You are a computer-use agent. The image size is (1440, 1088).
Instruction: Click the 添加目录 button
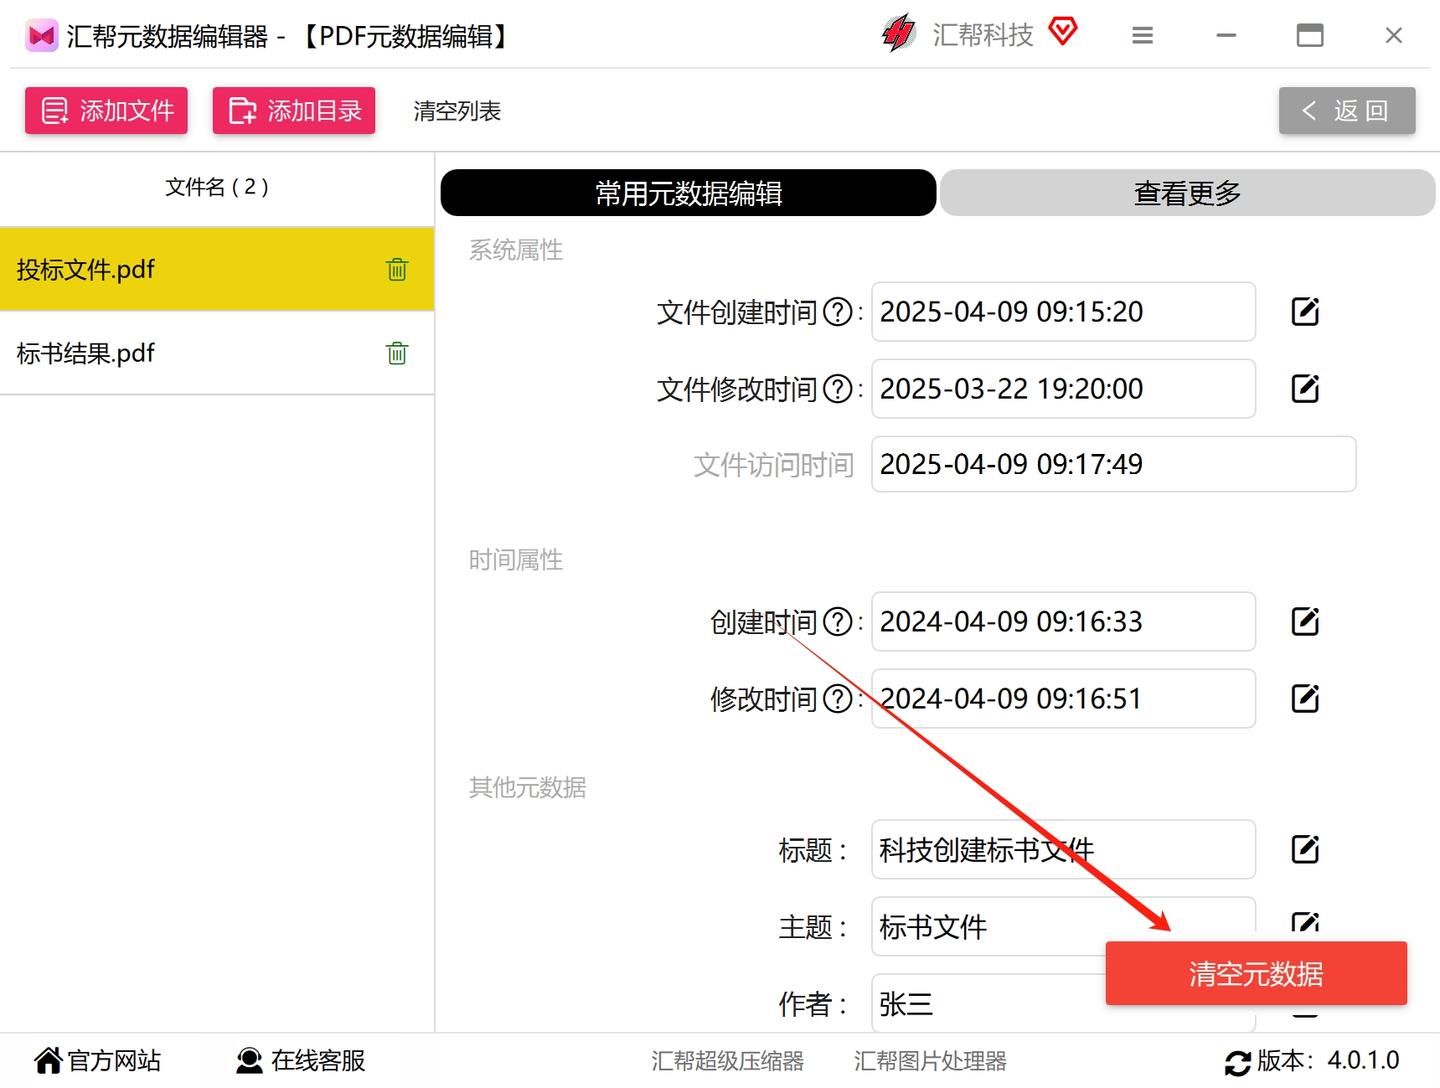point(294,110)
